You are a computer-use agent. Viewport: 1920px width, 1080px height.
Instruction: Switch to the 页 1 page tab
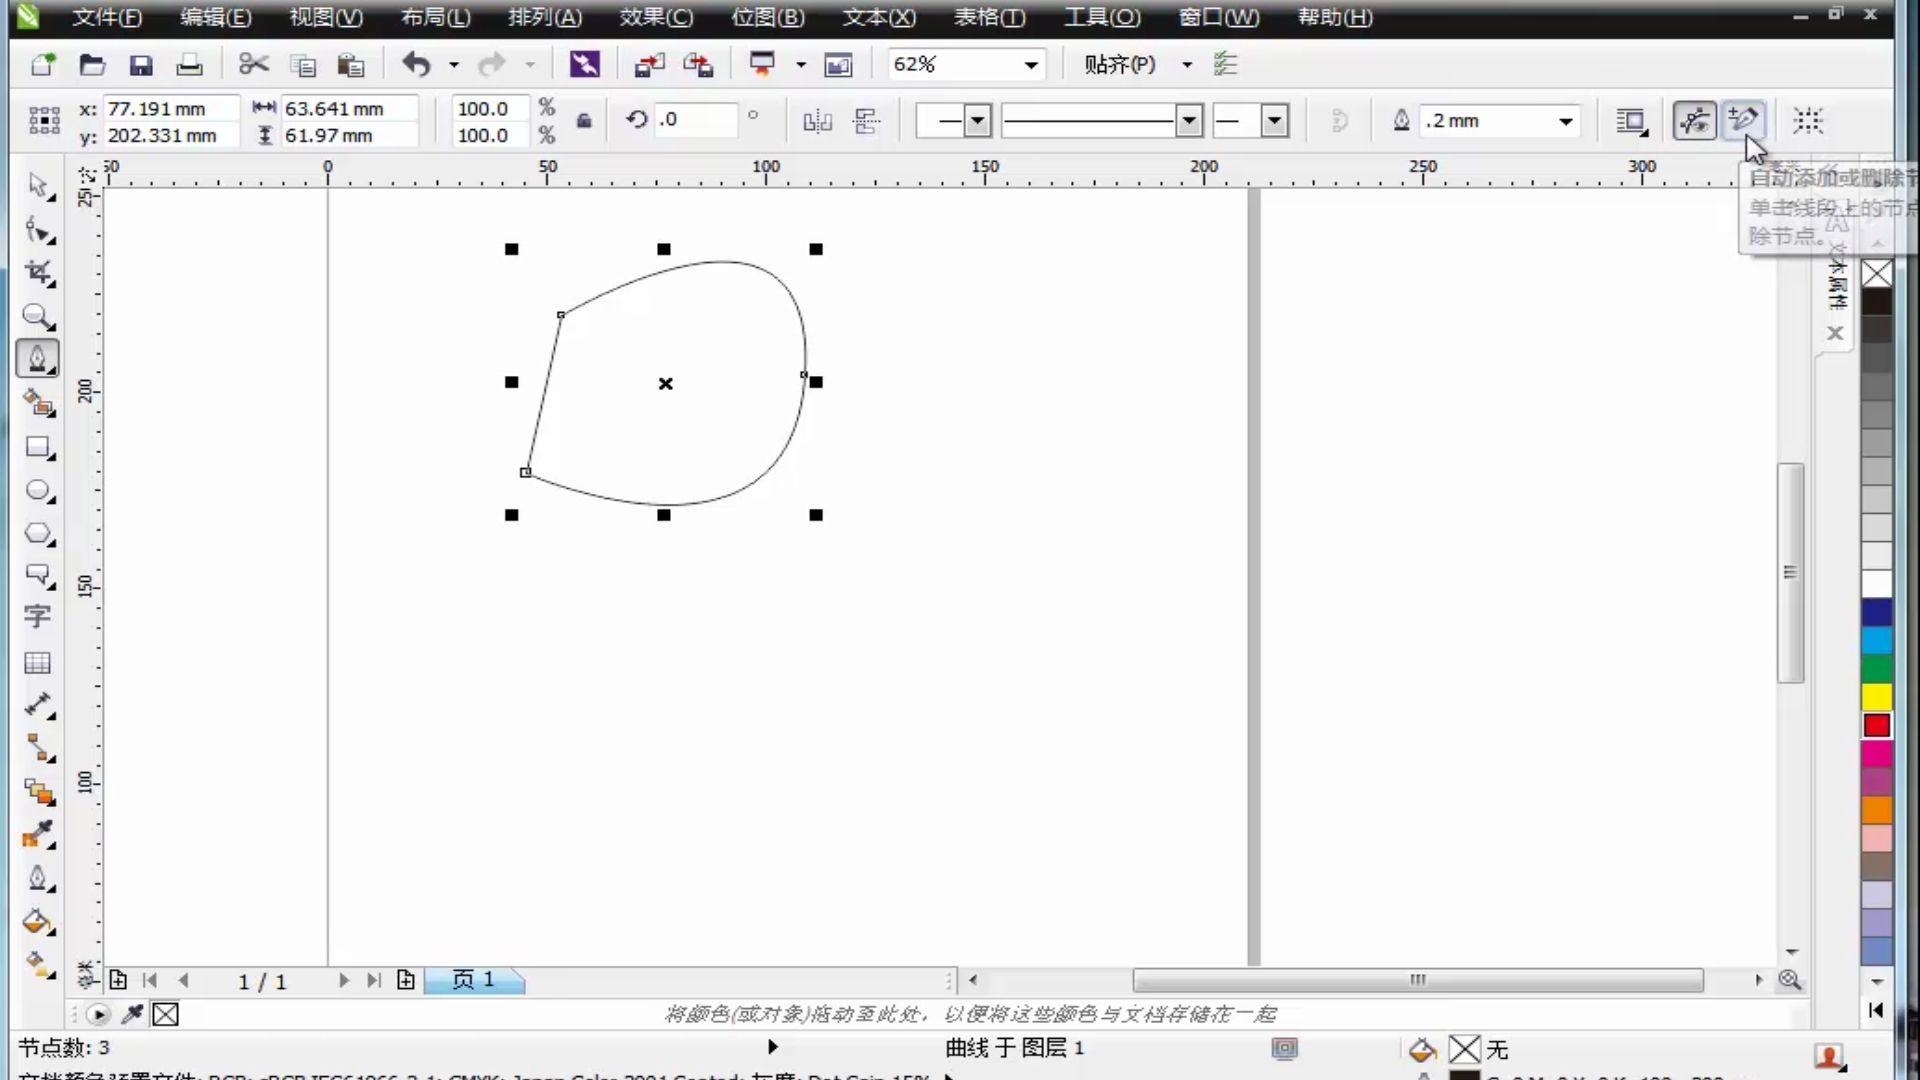pyautogui.click(x=474, y=980)
